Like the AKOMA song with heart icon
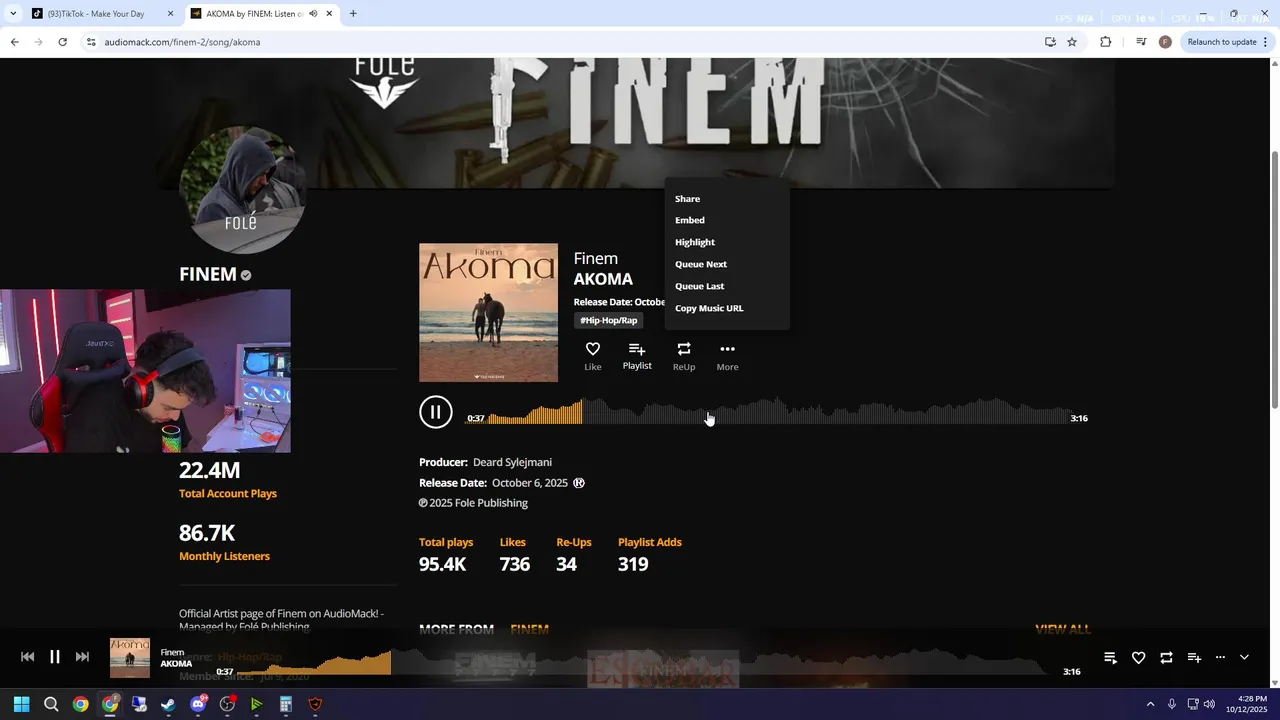The height and width of the screenshot is (720, 1280). click(592, 355)
